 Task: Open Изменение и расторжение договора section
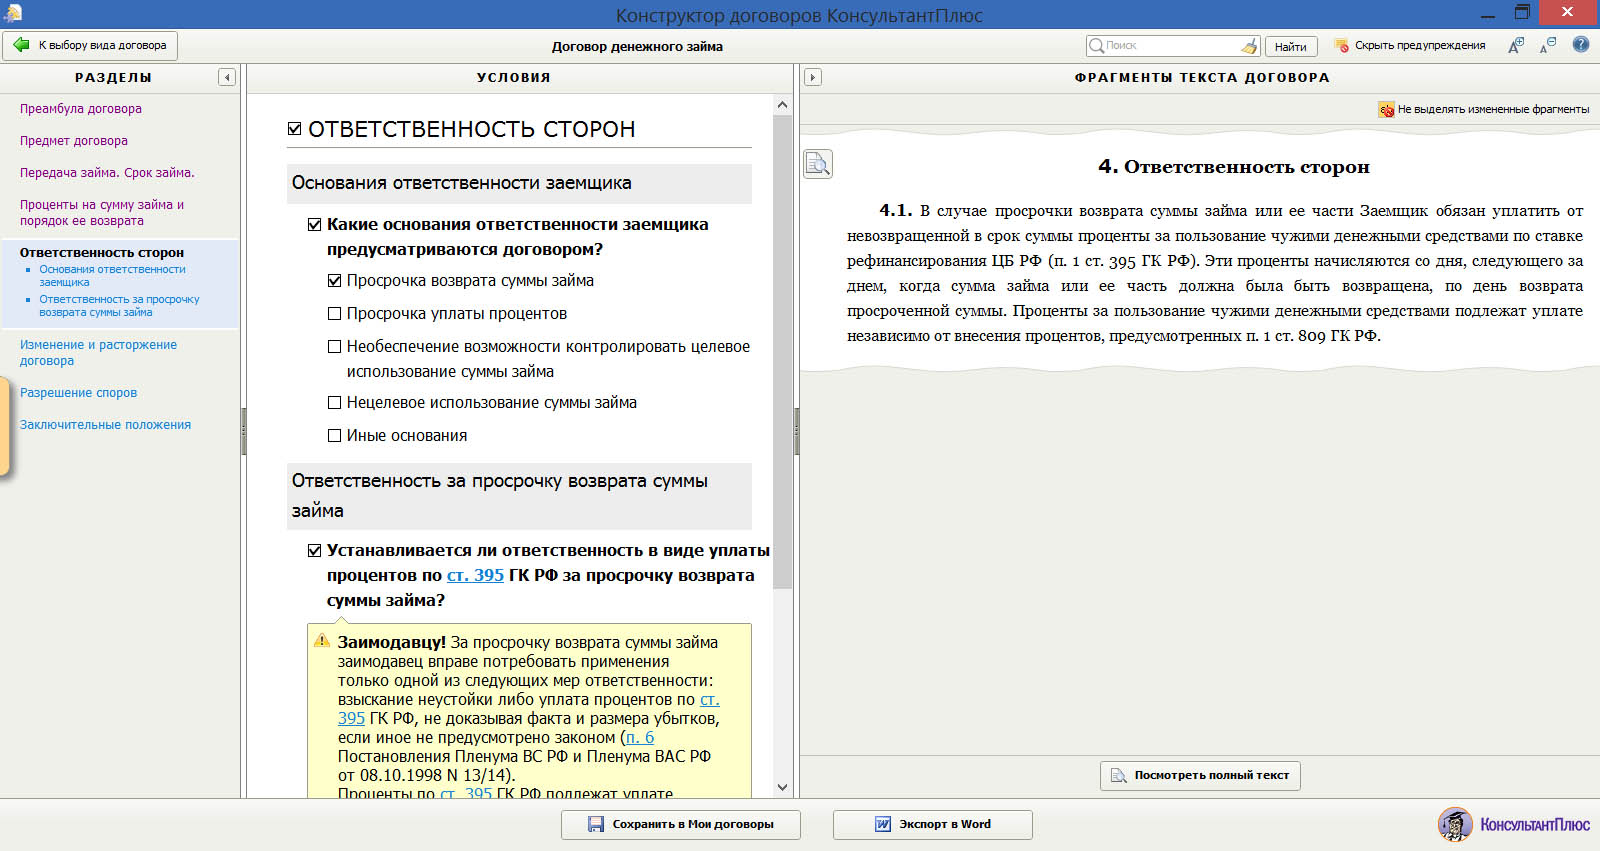(x=98, y=353)
